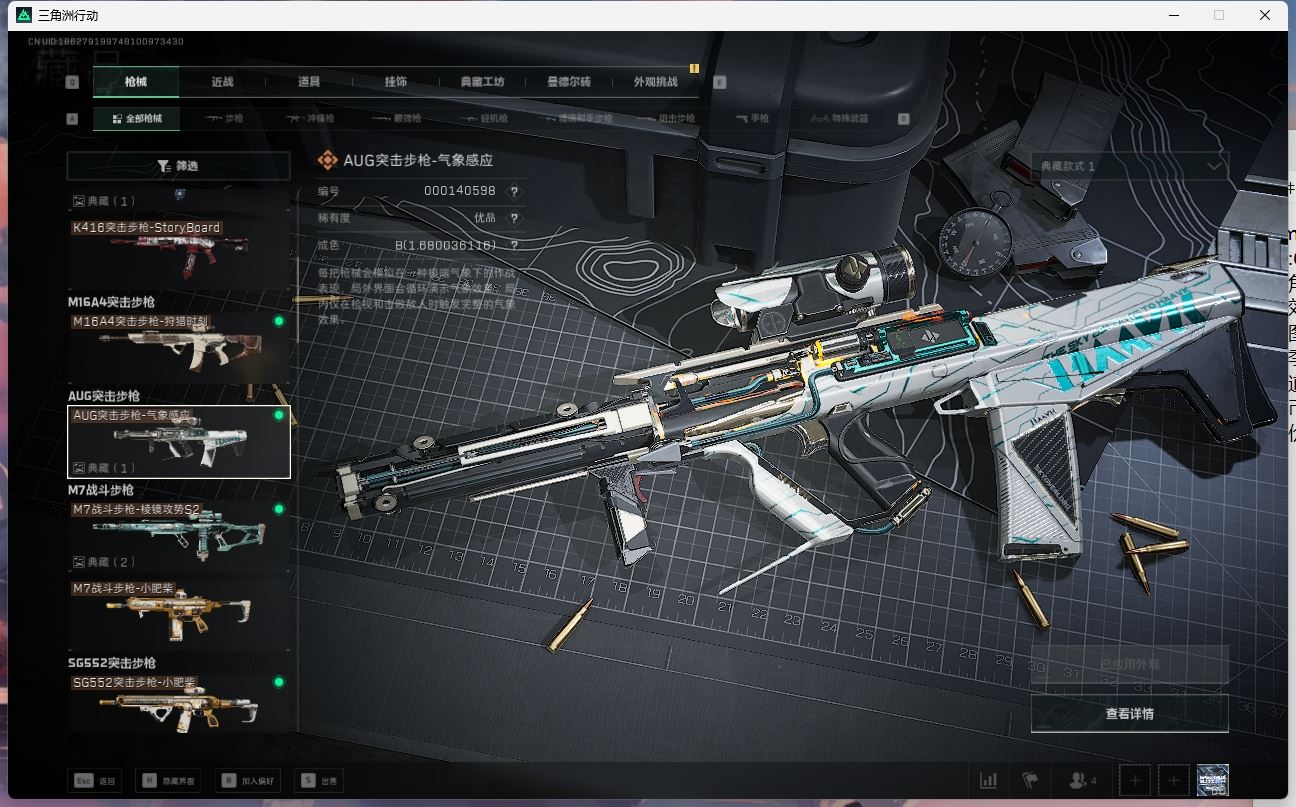Open the 近战 melee tab
This screenshot has width=1296, height=807.
click(x=222, y=82)
